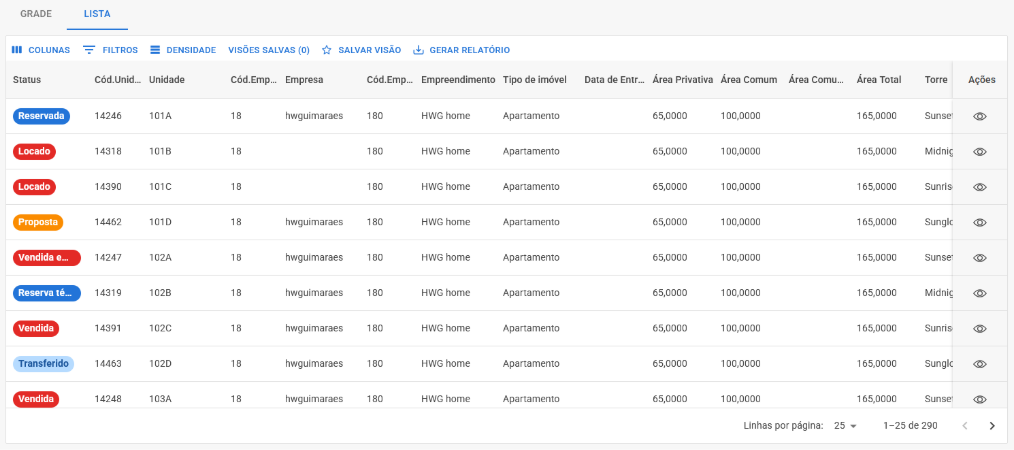Screen dimensions: 1014x450
Task: View details of unit 101C eye icon
Action: (980, 187)
